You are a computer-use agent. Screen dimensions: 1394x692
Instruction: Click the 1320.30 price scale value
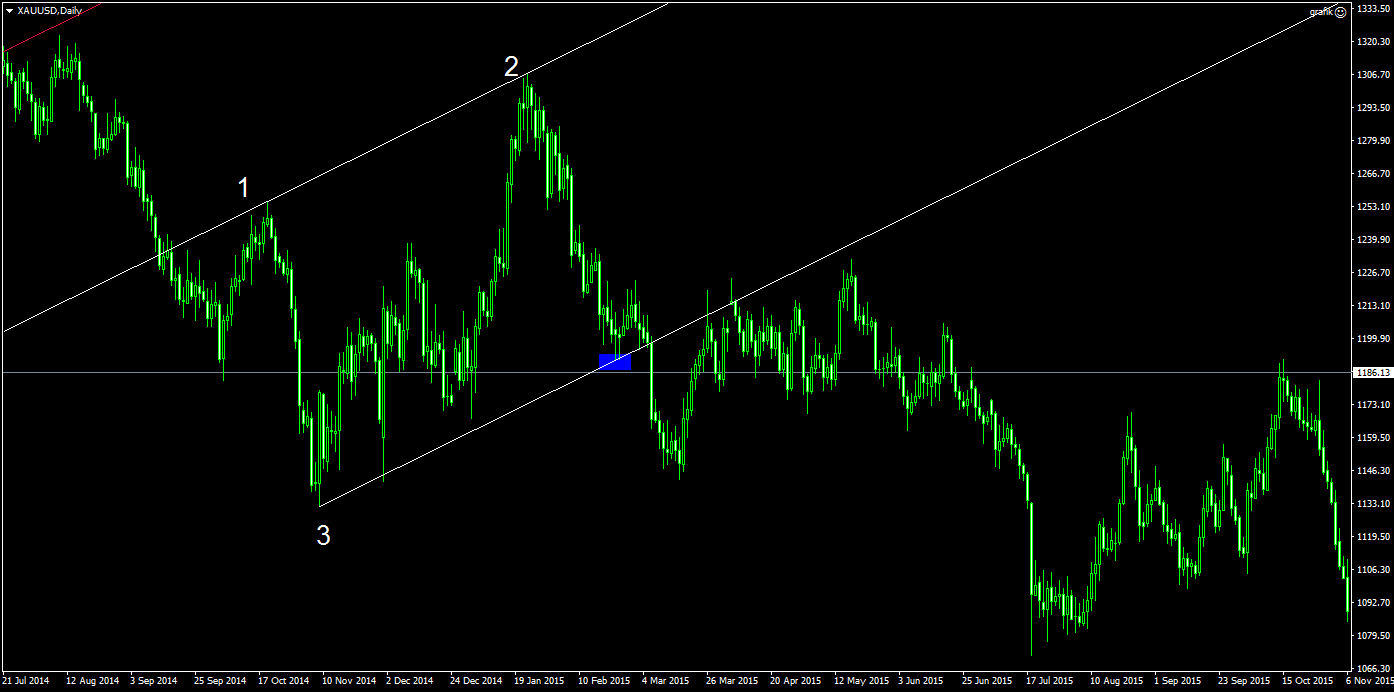pyautogui.click(x=1375, y=41)
